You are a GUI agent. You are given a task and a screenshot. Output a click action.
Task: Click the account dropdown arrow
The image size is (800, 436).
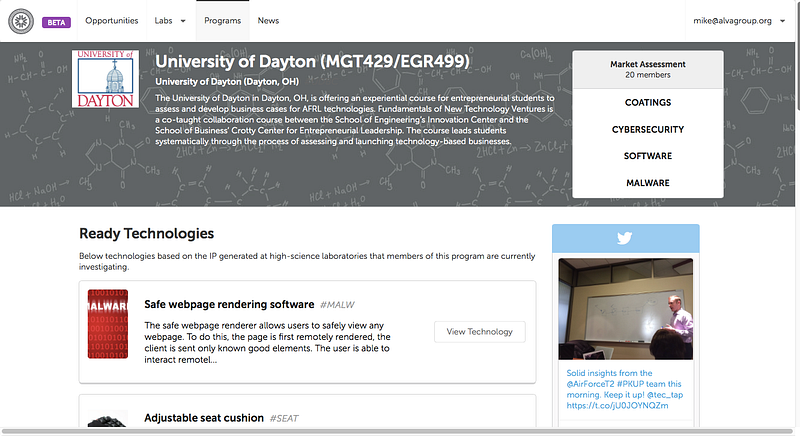click(x=782, y=21)
